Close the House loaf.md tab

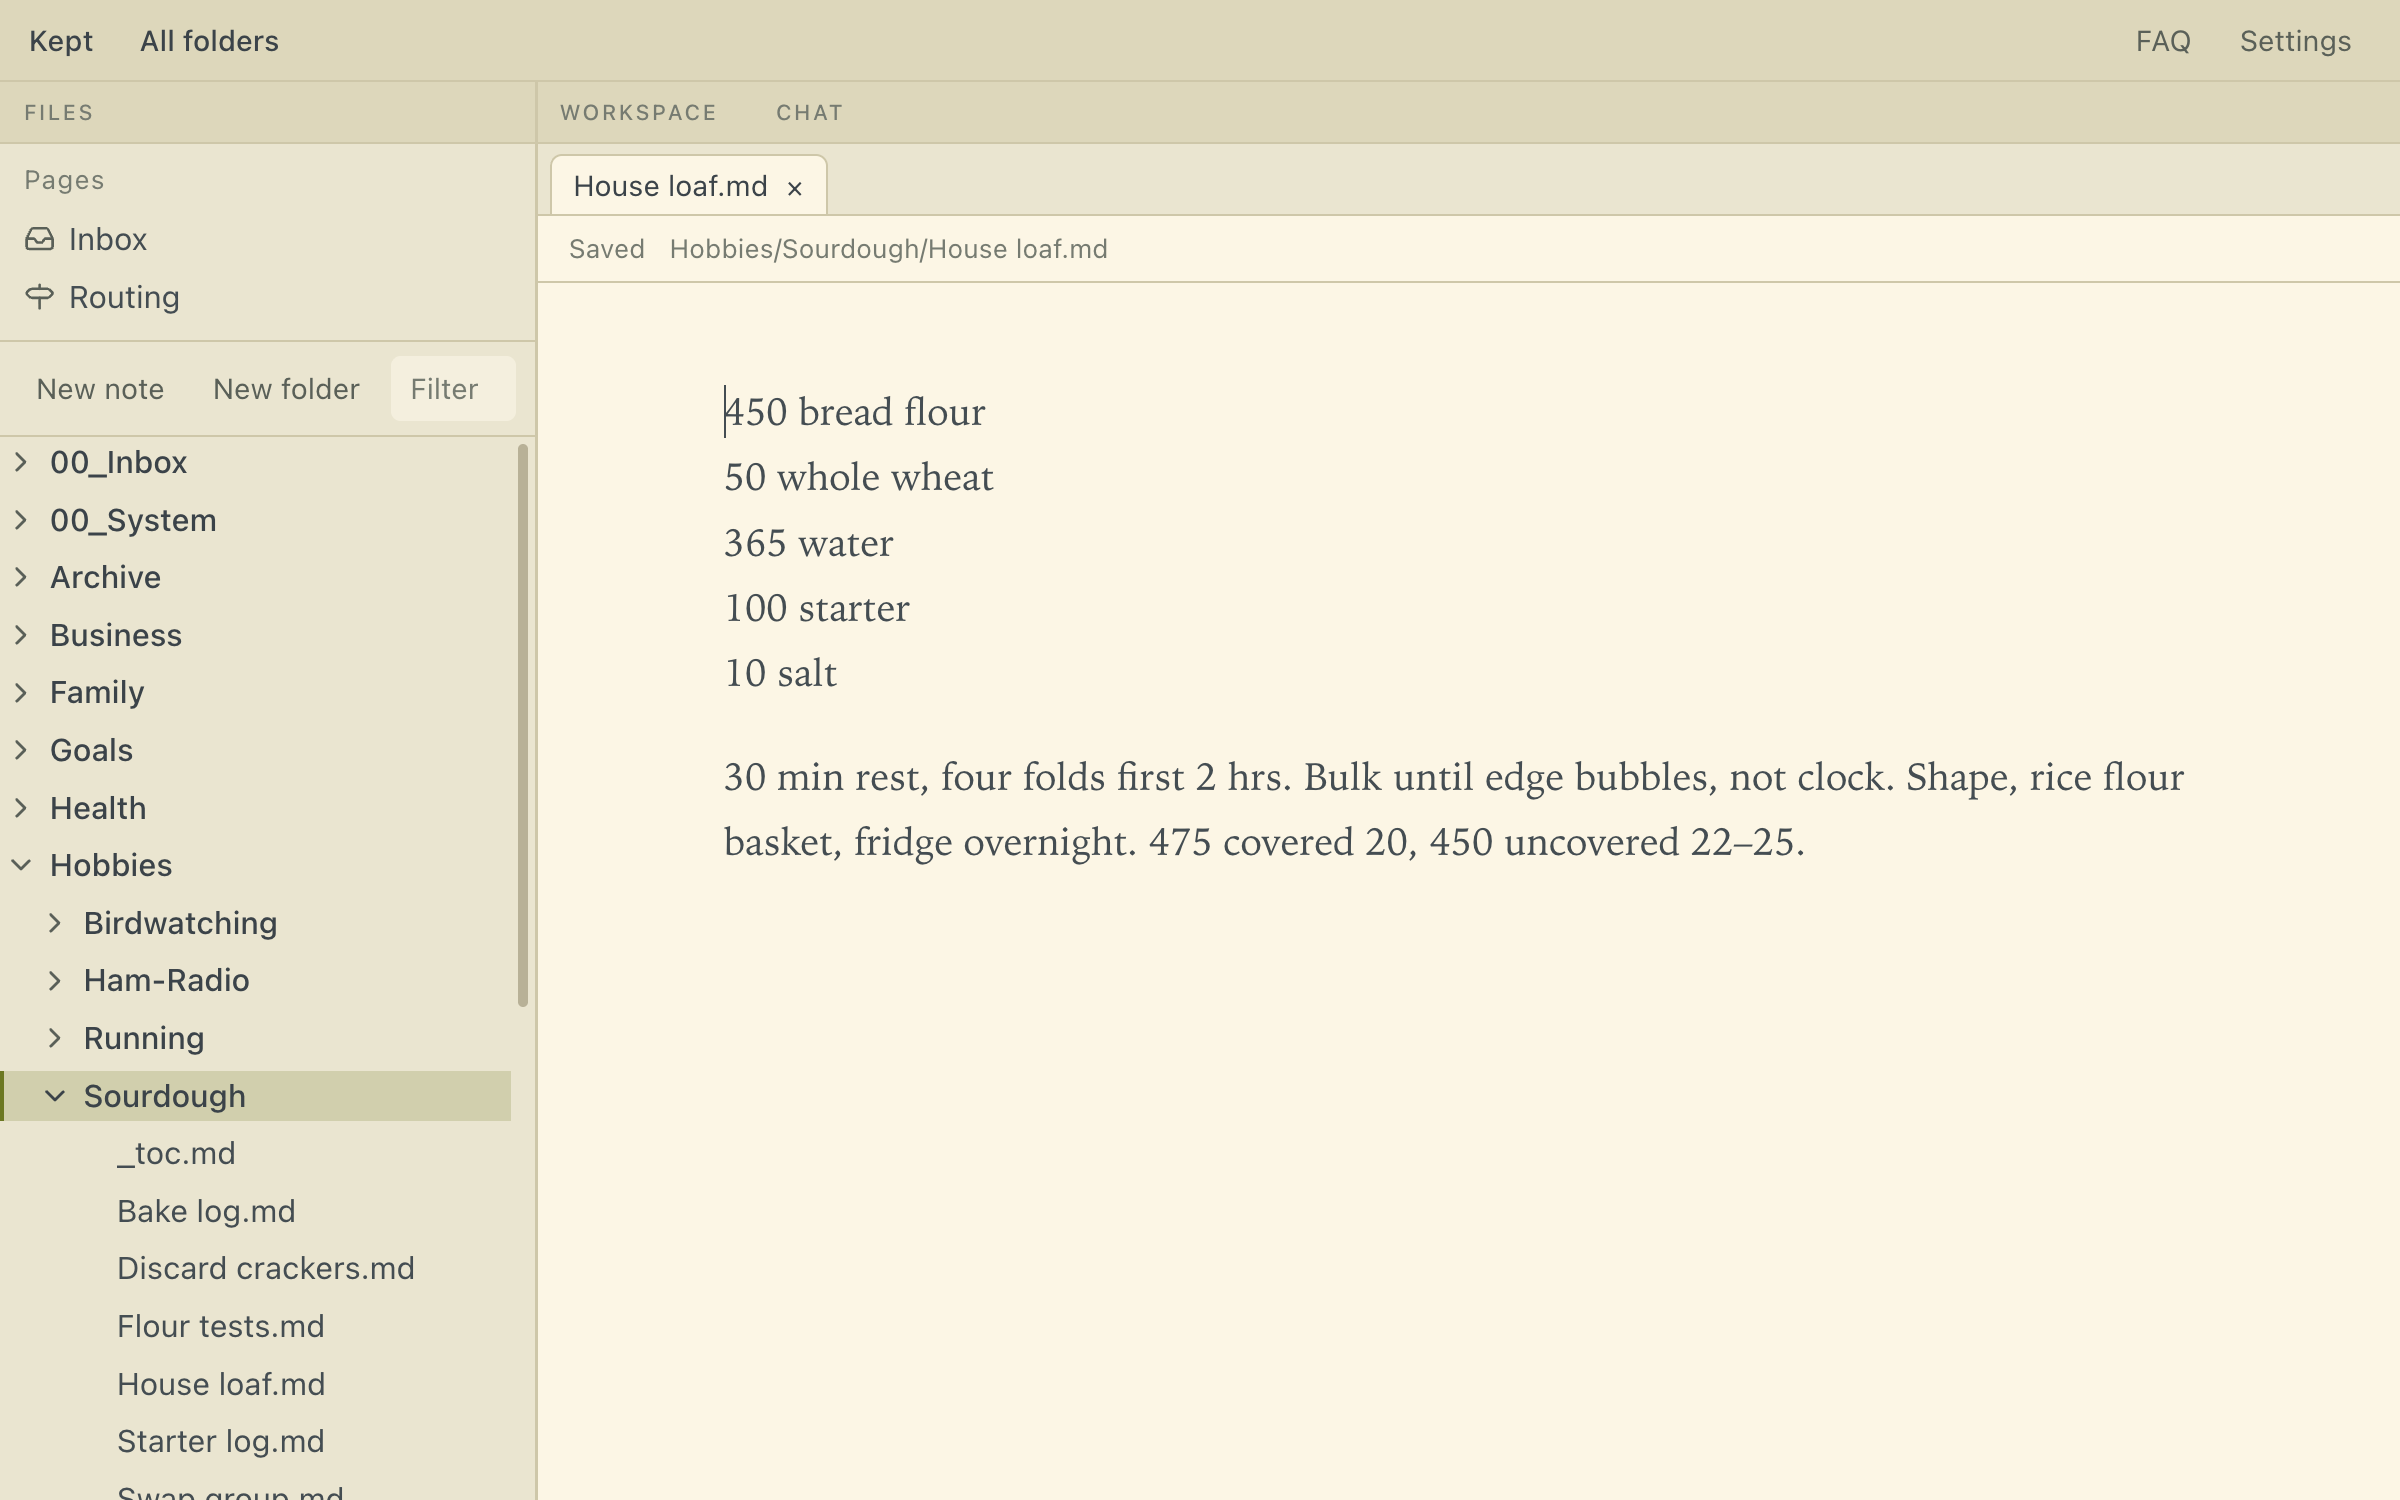pyautogui.click(x=795, y=188)
